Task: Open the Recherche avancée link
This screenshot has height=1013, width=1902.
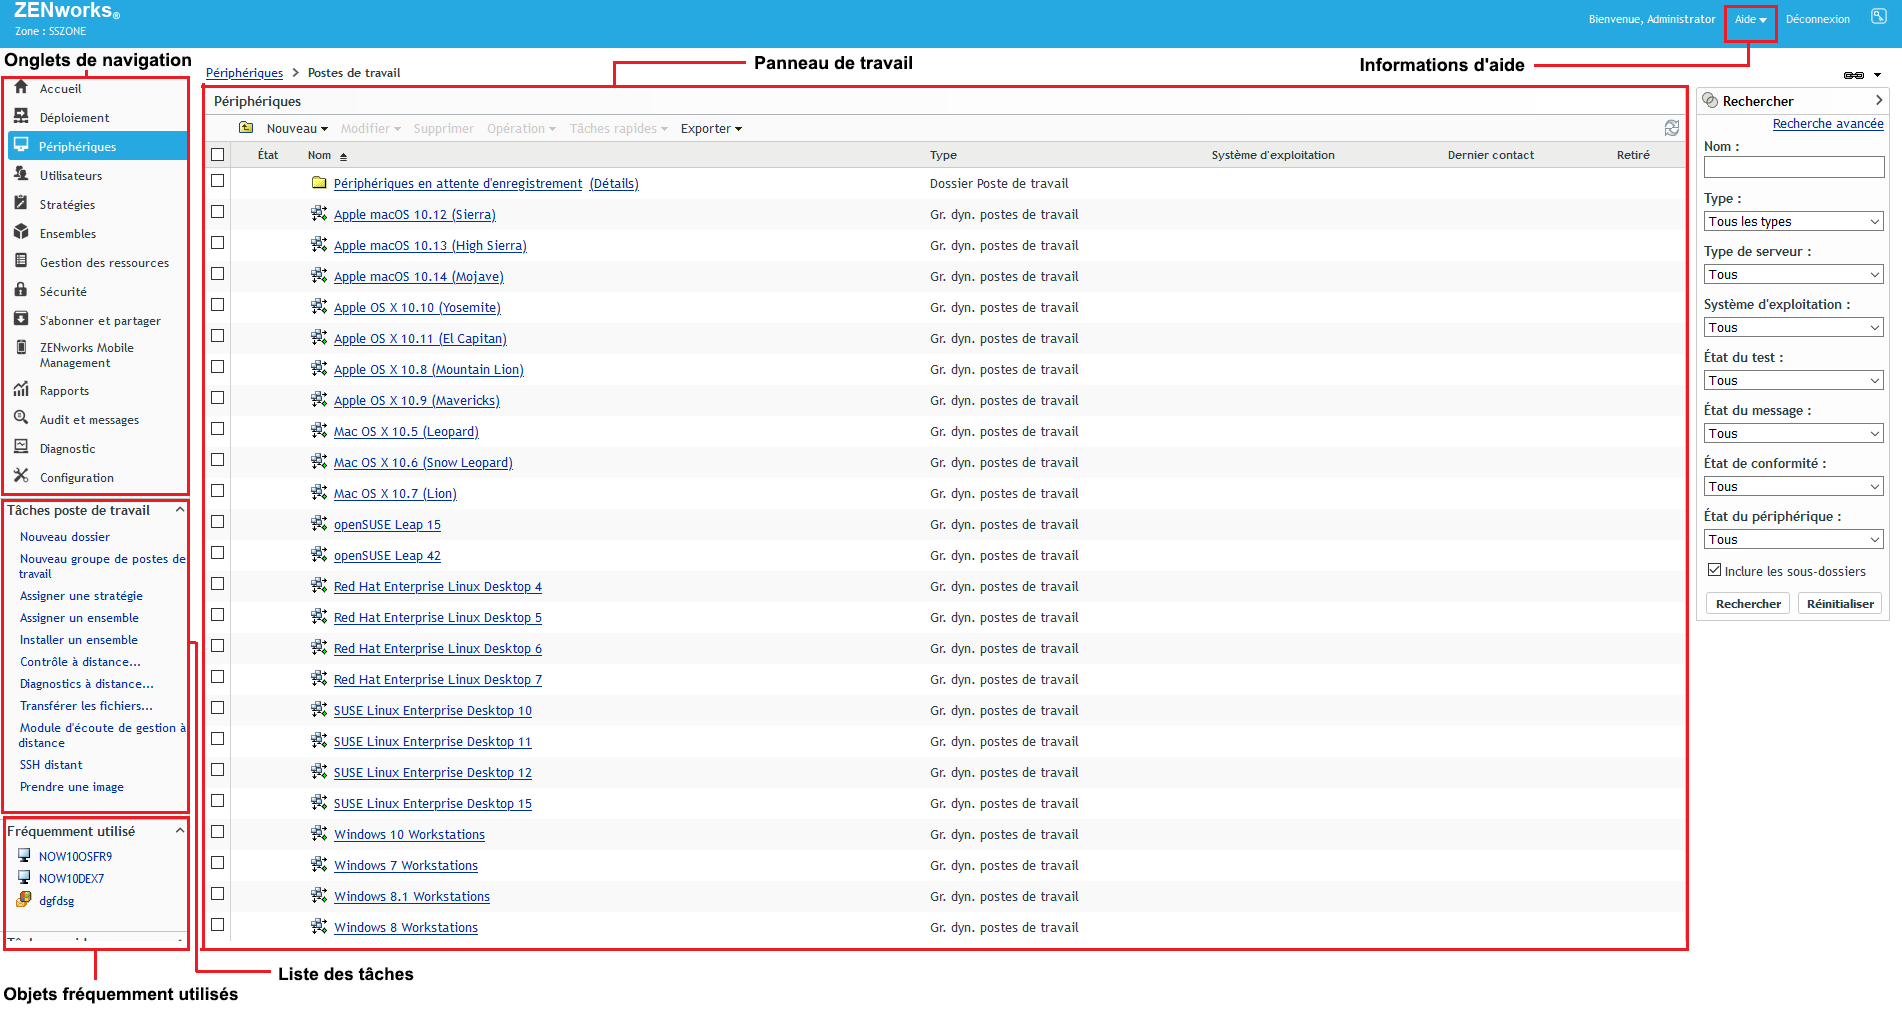Action: pos(1828,124)
